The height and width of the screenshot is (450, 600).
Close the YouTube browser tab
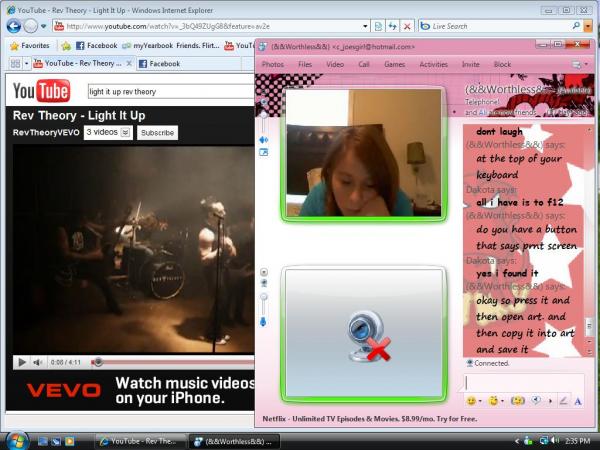pyautogui.click(x=129, y=64)
